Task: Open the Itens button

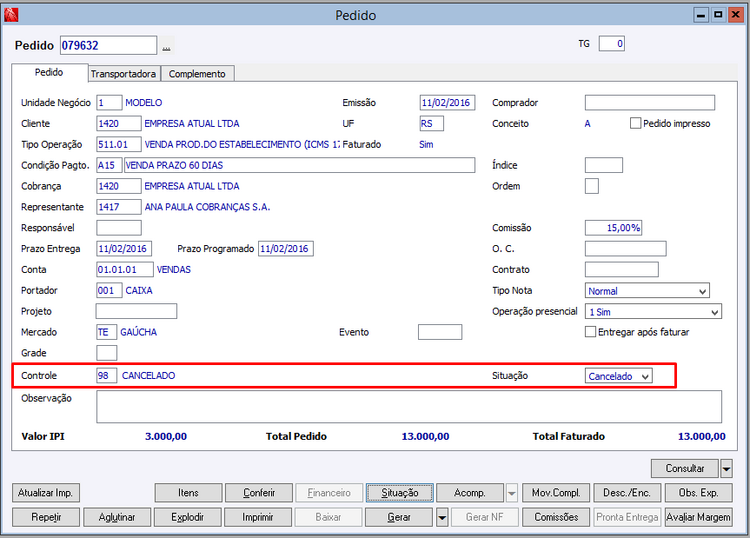Action: [x=188, y=493]
